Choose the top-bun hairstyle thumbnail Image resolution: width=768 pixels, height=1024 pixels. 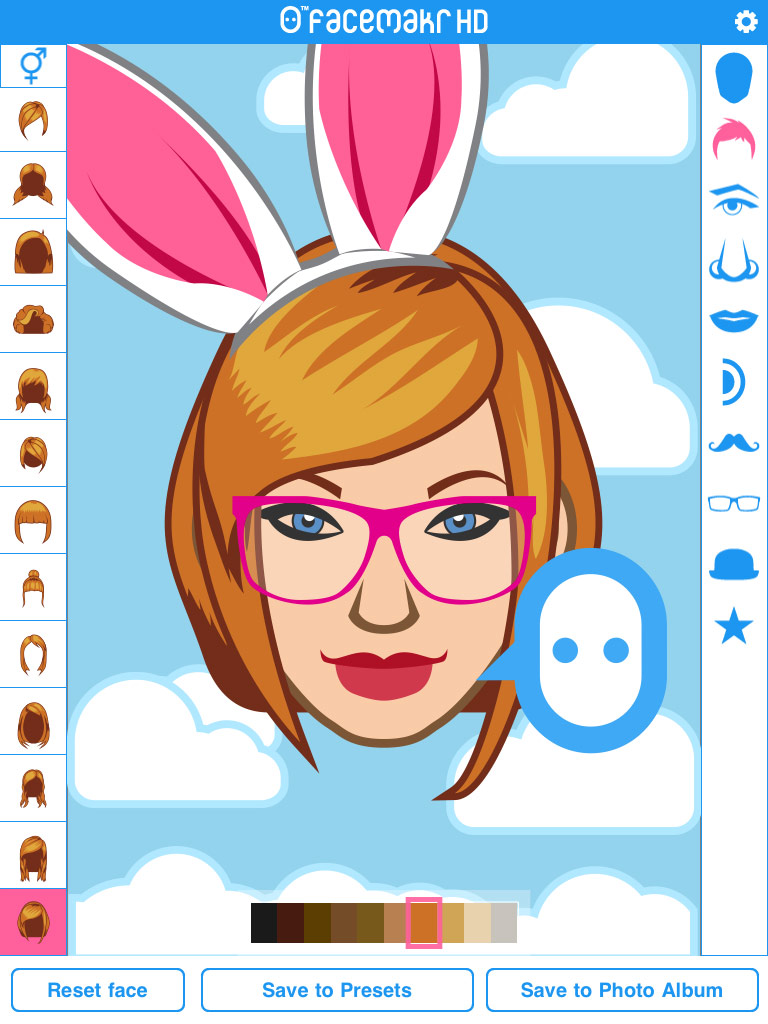(x=33, y=588)
